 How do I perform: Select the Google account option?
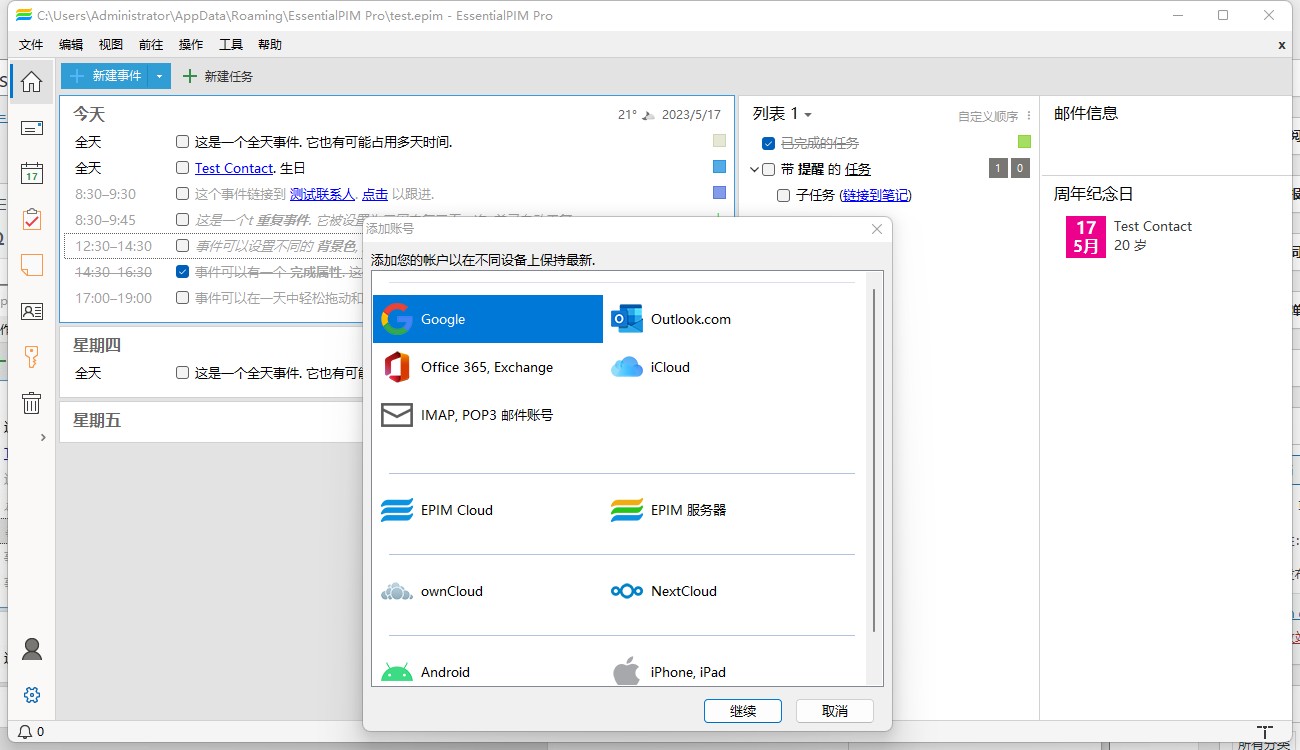(488, 319)
